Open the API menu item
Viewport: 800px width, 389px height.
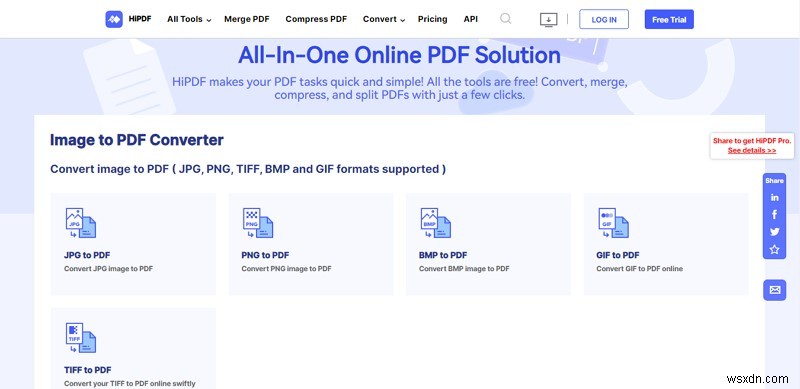tap(470, 19)
